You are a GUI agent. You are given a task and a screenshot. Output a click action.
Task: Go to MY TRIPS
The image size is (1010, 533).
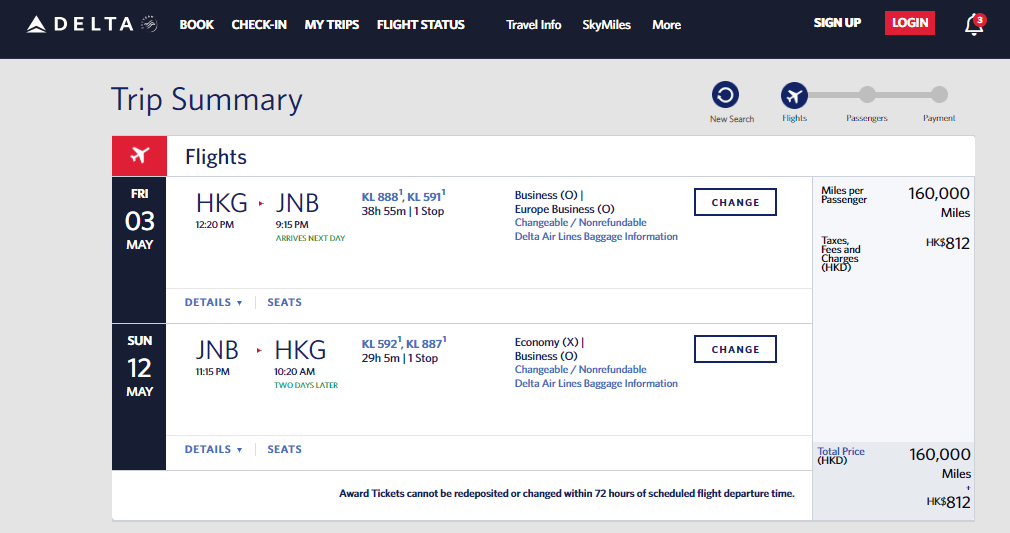coord(332,24)
